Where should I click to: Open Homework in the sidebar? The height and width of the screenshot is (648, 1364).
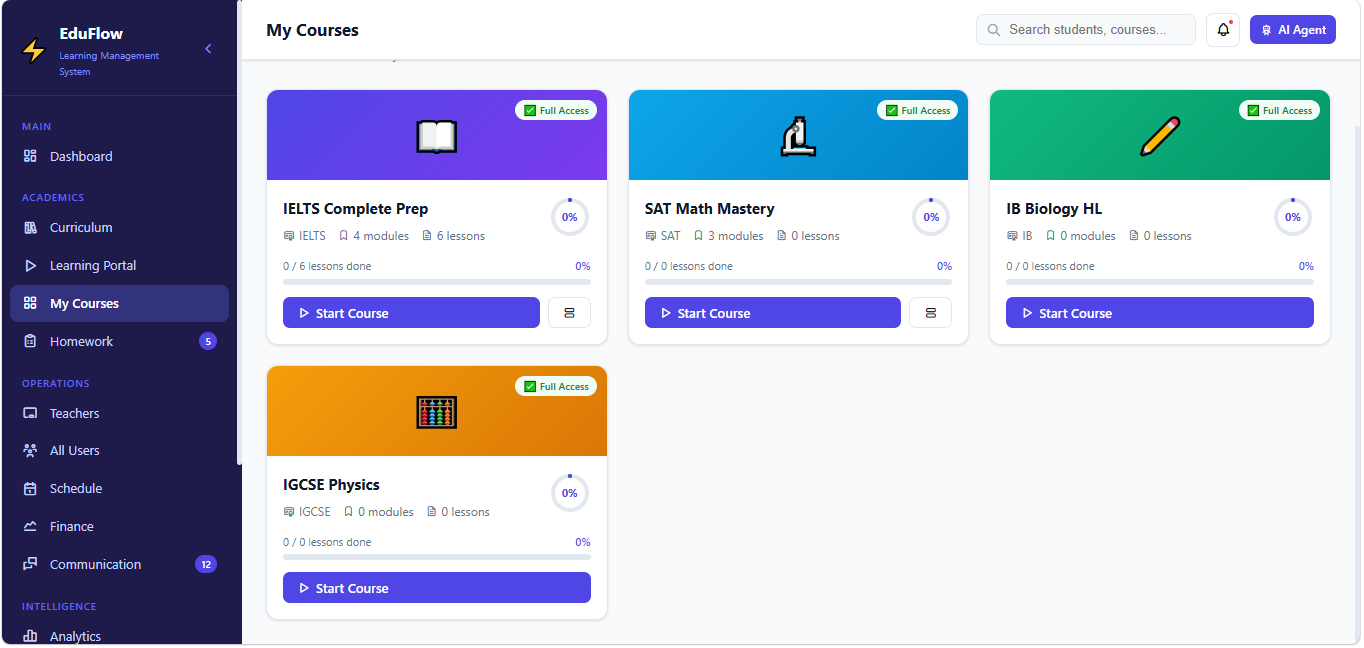click(119, 341)
